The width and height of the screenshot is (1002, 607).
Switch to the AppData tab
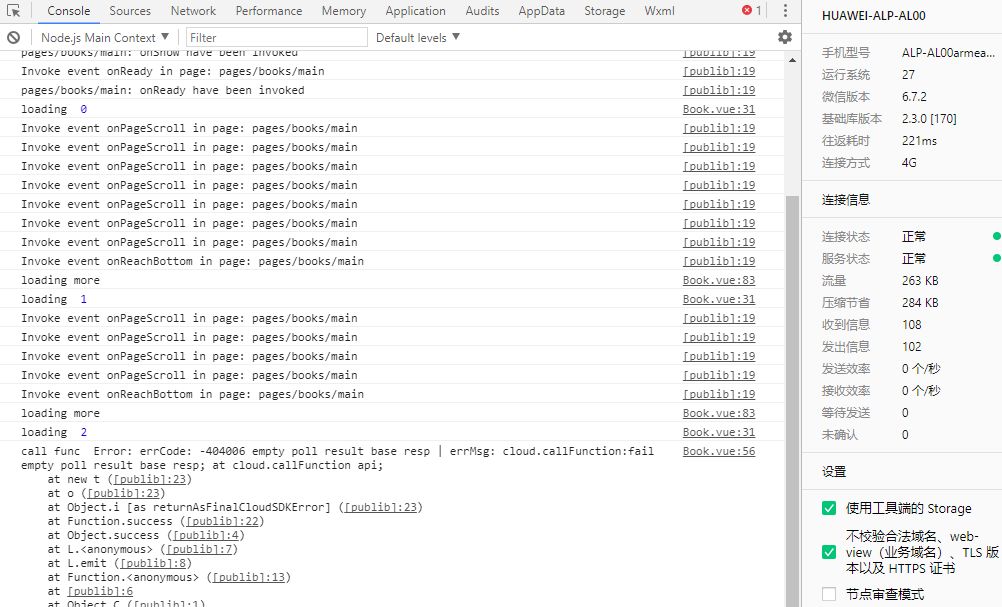tap(541, 11)
